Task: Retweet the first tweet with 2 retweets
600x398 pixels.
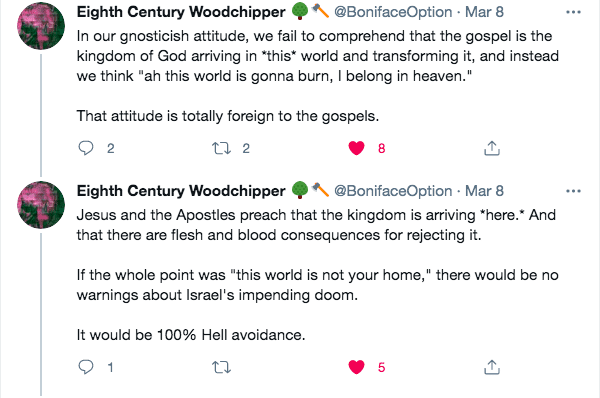Action: (x=222, y=148)
